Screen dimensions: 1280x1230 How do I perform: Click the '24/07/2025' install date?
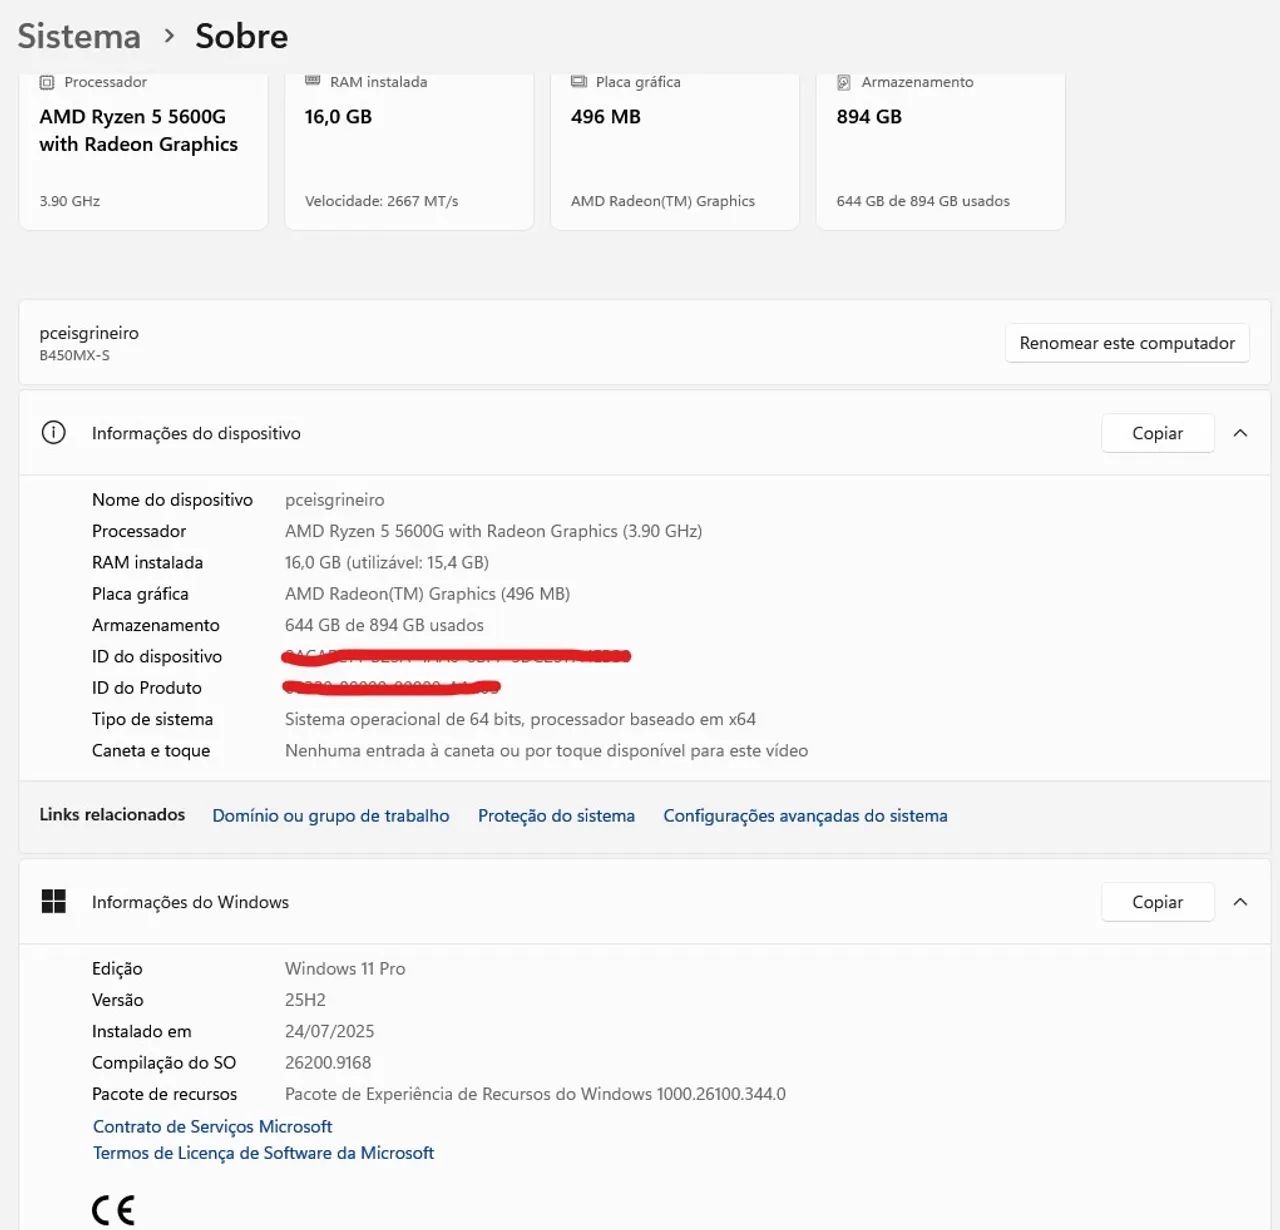(x=329, y=1031)
